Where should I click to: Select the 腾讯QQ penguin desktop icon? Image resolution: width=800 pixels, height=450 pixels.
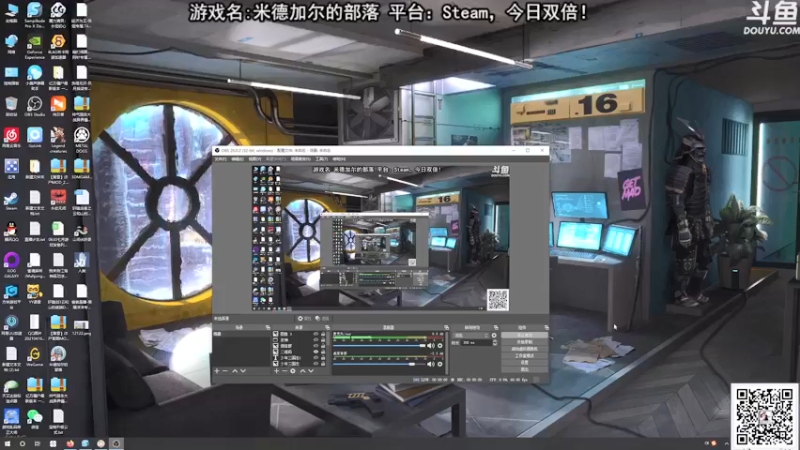point(11,232)
